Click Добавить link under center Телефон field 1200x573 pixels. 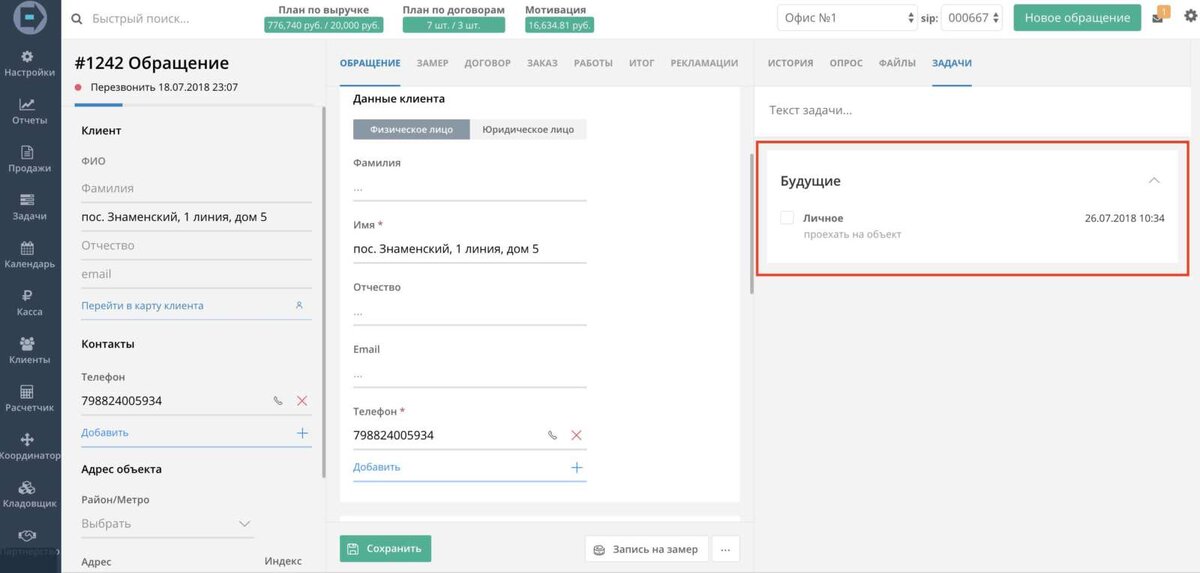pyautogui.click(x=377, y=467)
